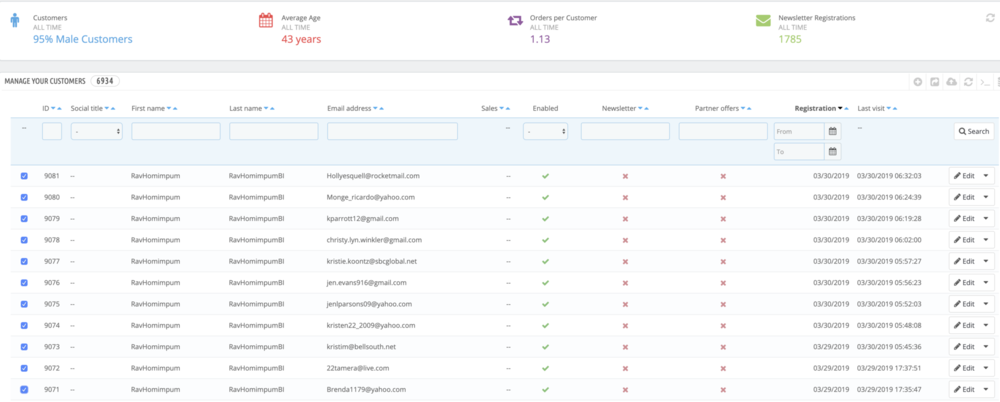Click the 95% Male Customers value
The image size is (1000, 402).
[x=83, y=40]
